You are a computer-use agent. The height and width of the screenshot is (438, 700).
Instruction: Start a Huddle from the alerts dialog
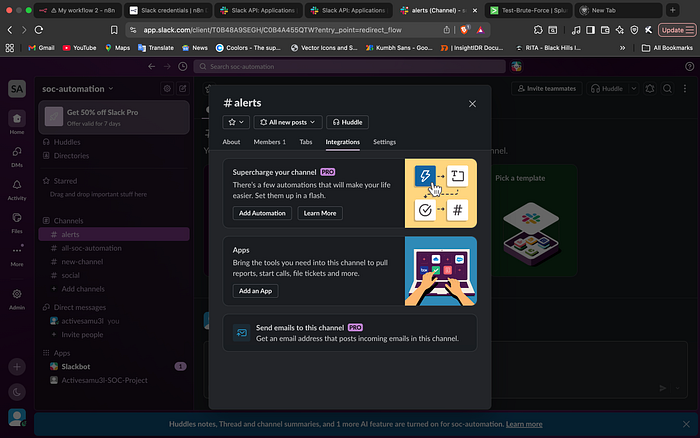point(347,122)
